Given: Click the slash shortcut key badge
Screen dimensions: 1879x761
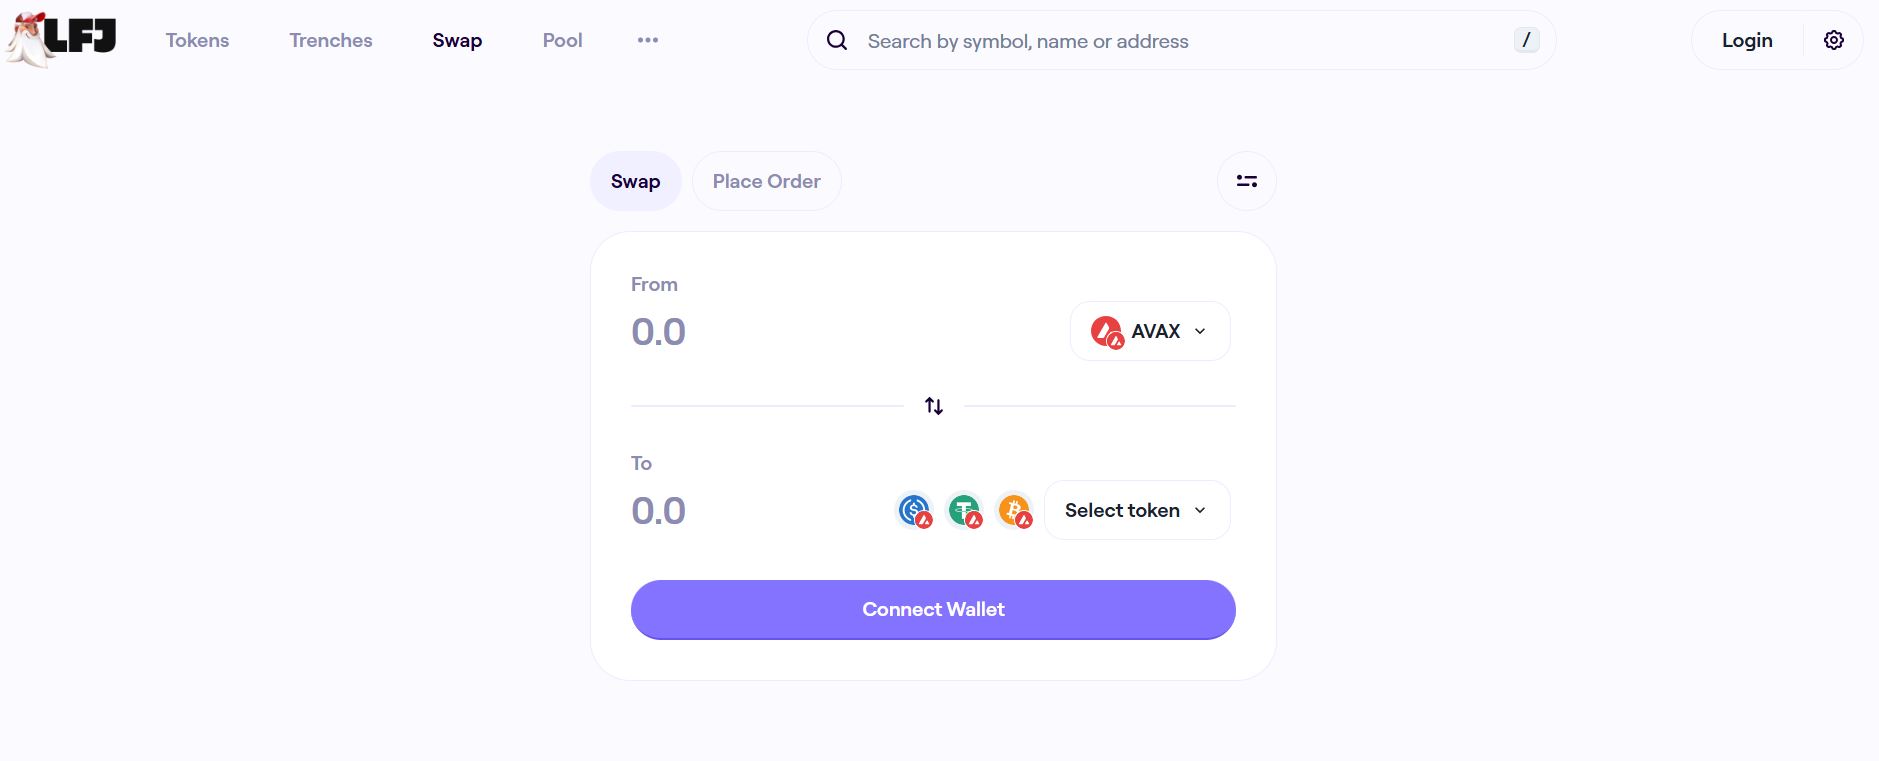Looking at the screenshot, I should pos(1526,40).
